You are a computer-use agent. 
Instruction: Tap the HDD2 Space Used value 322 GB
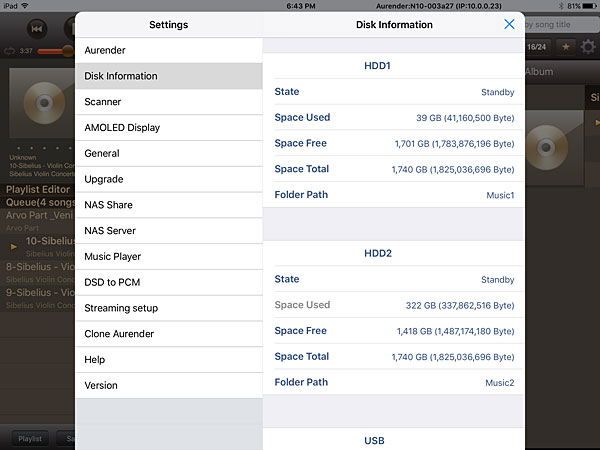(460, 305)
